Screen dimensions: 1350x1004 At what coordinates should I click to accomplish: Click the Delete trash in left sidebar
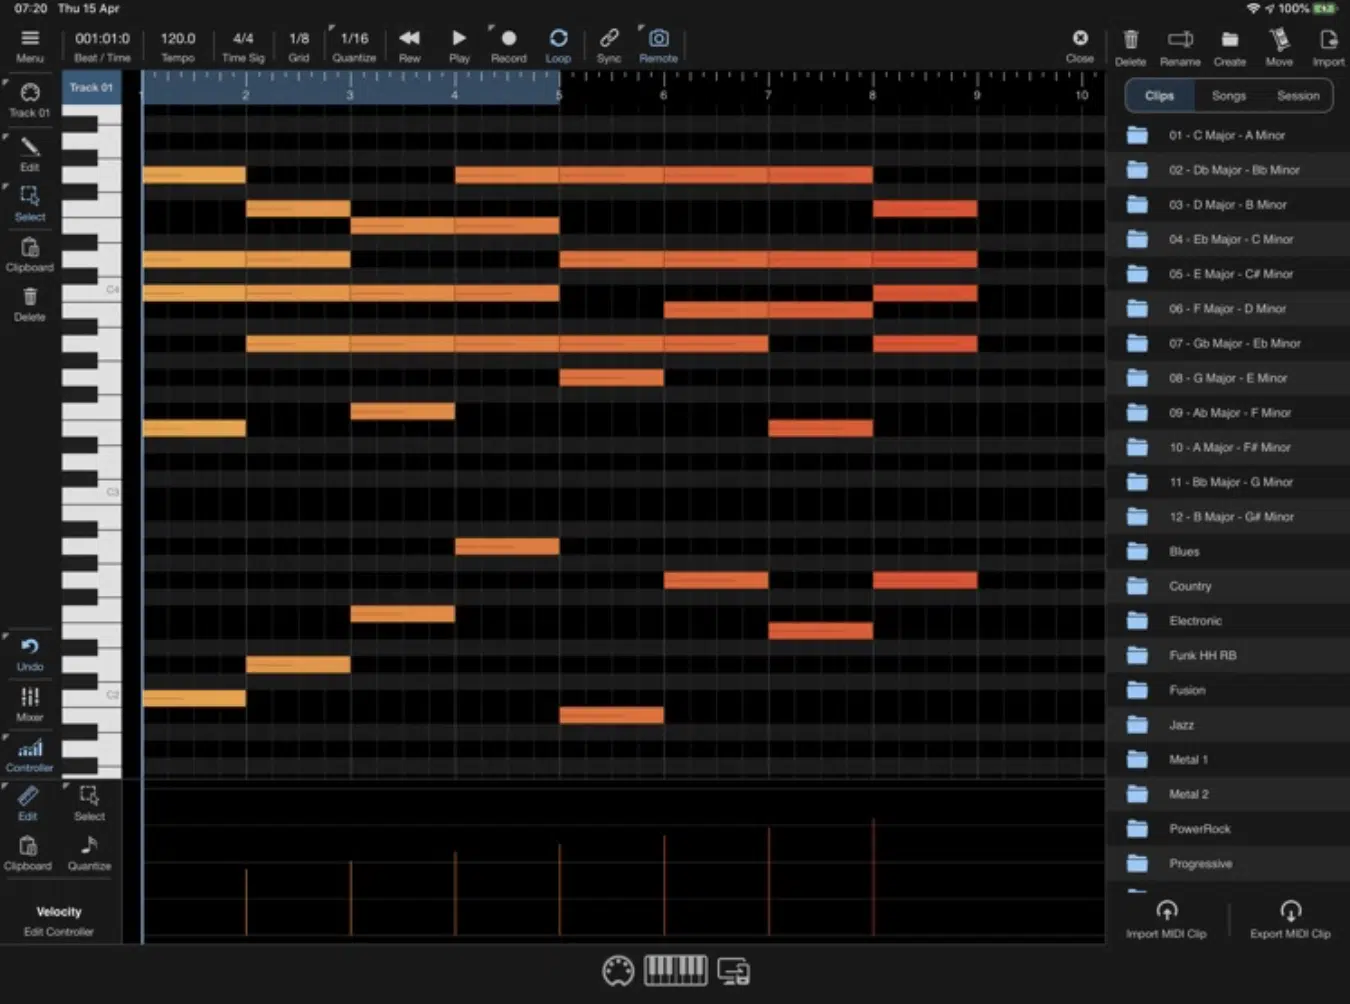[x=30, y=304]
